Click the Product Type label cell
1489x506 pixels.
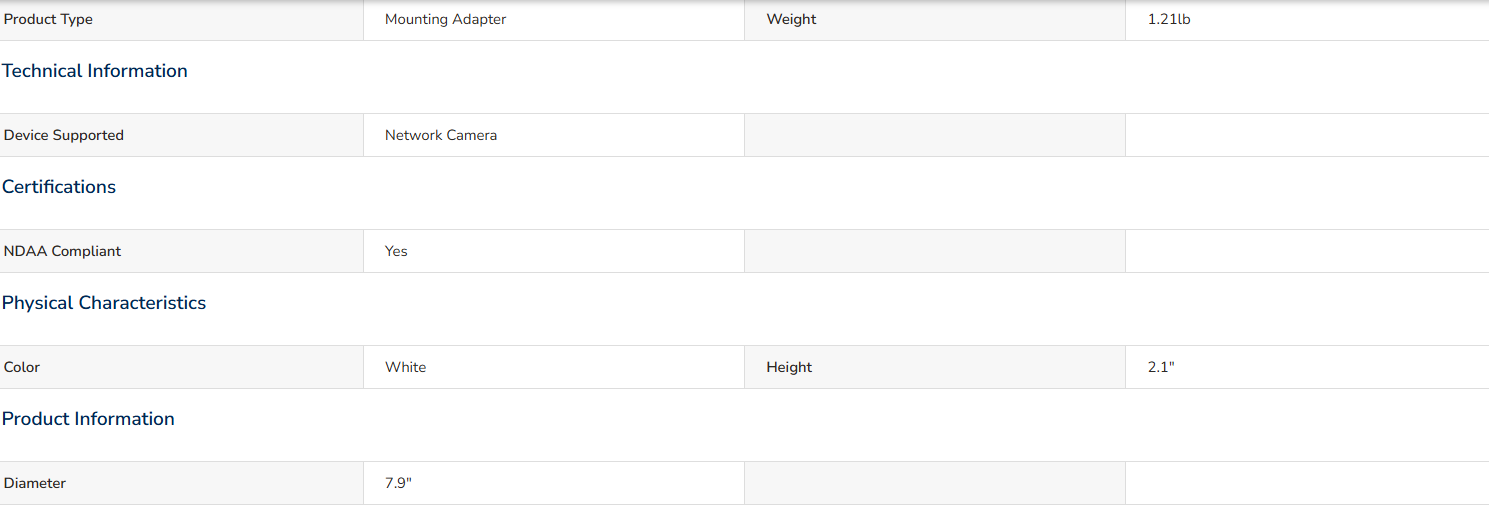click(181, 20)
